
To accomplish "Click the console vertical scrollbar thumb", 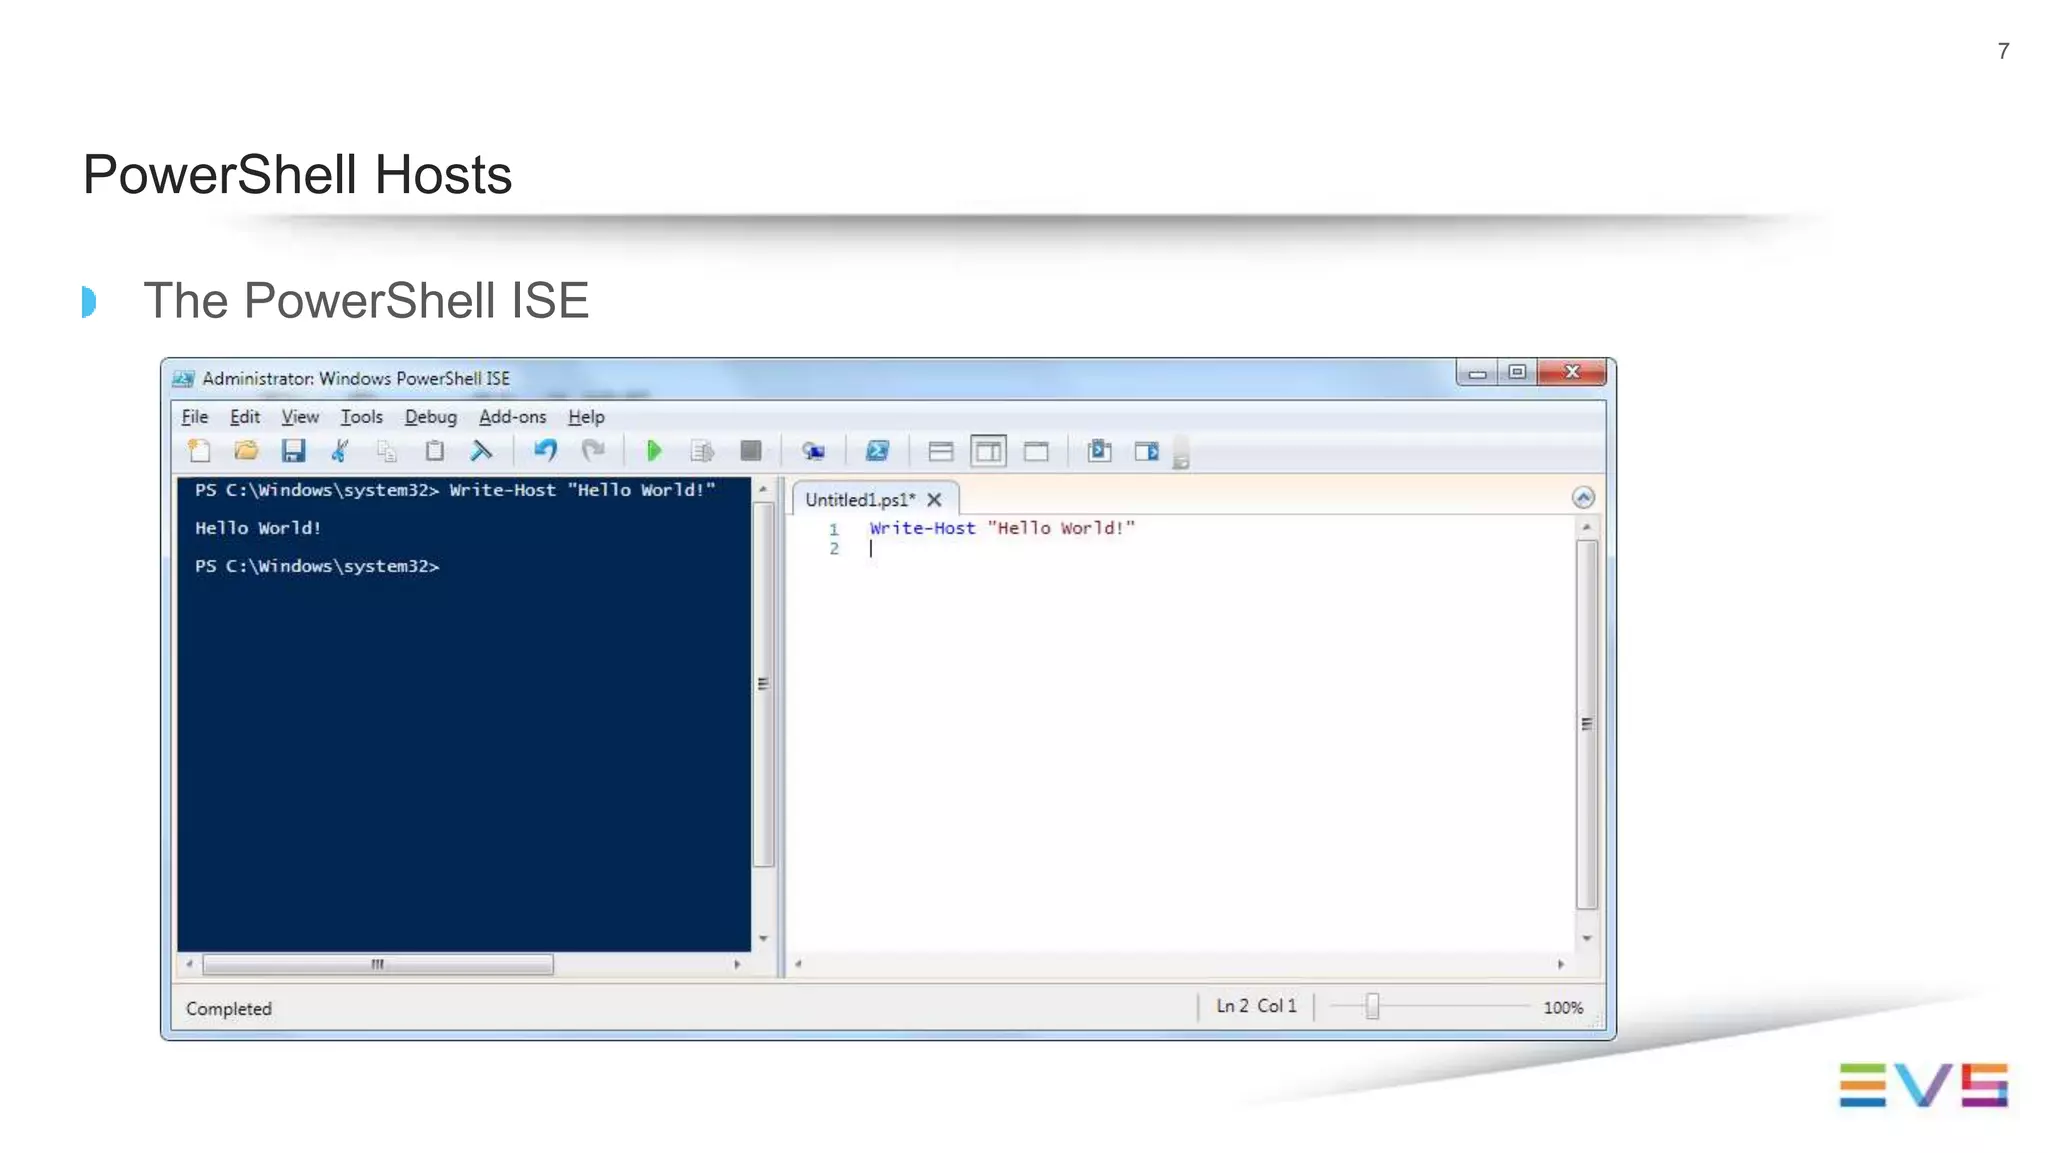I will click(x=763, y=684).
